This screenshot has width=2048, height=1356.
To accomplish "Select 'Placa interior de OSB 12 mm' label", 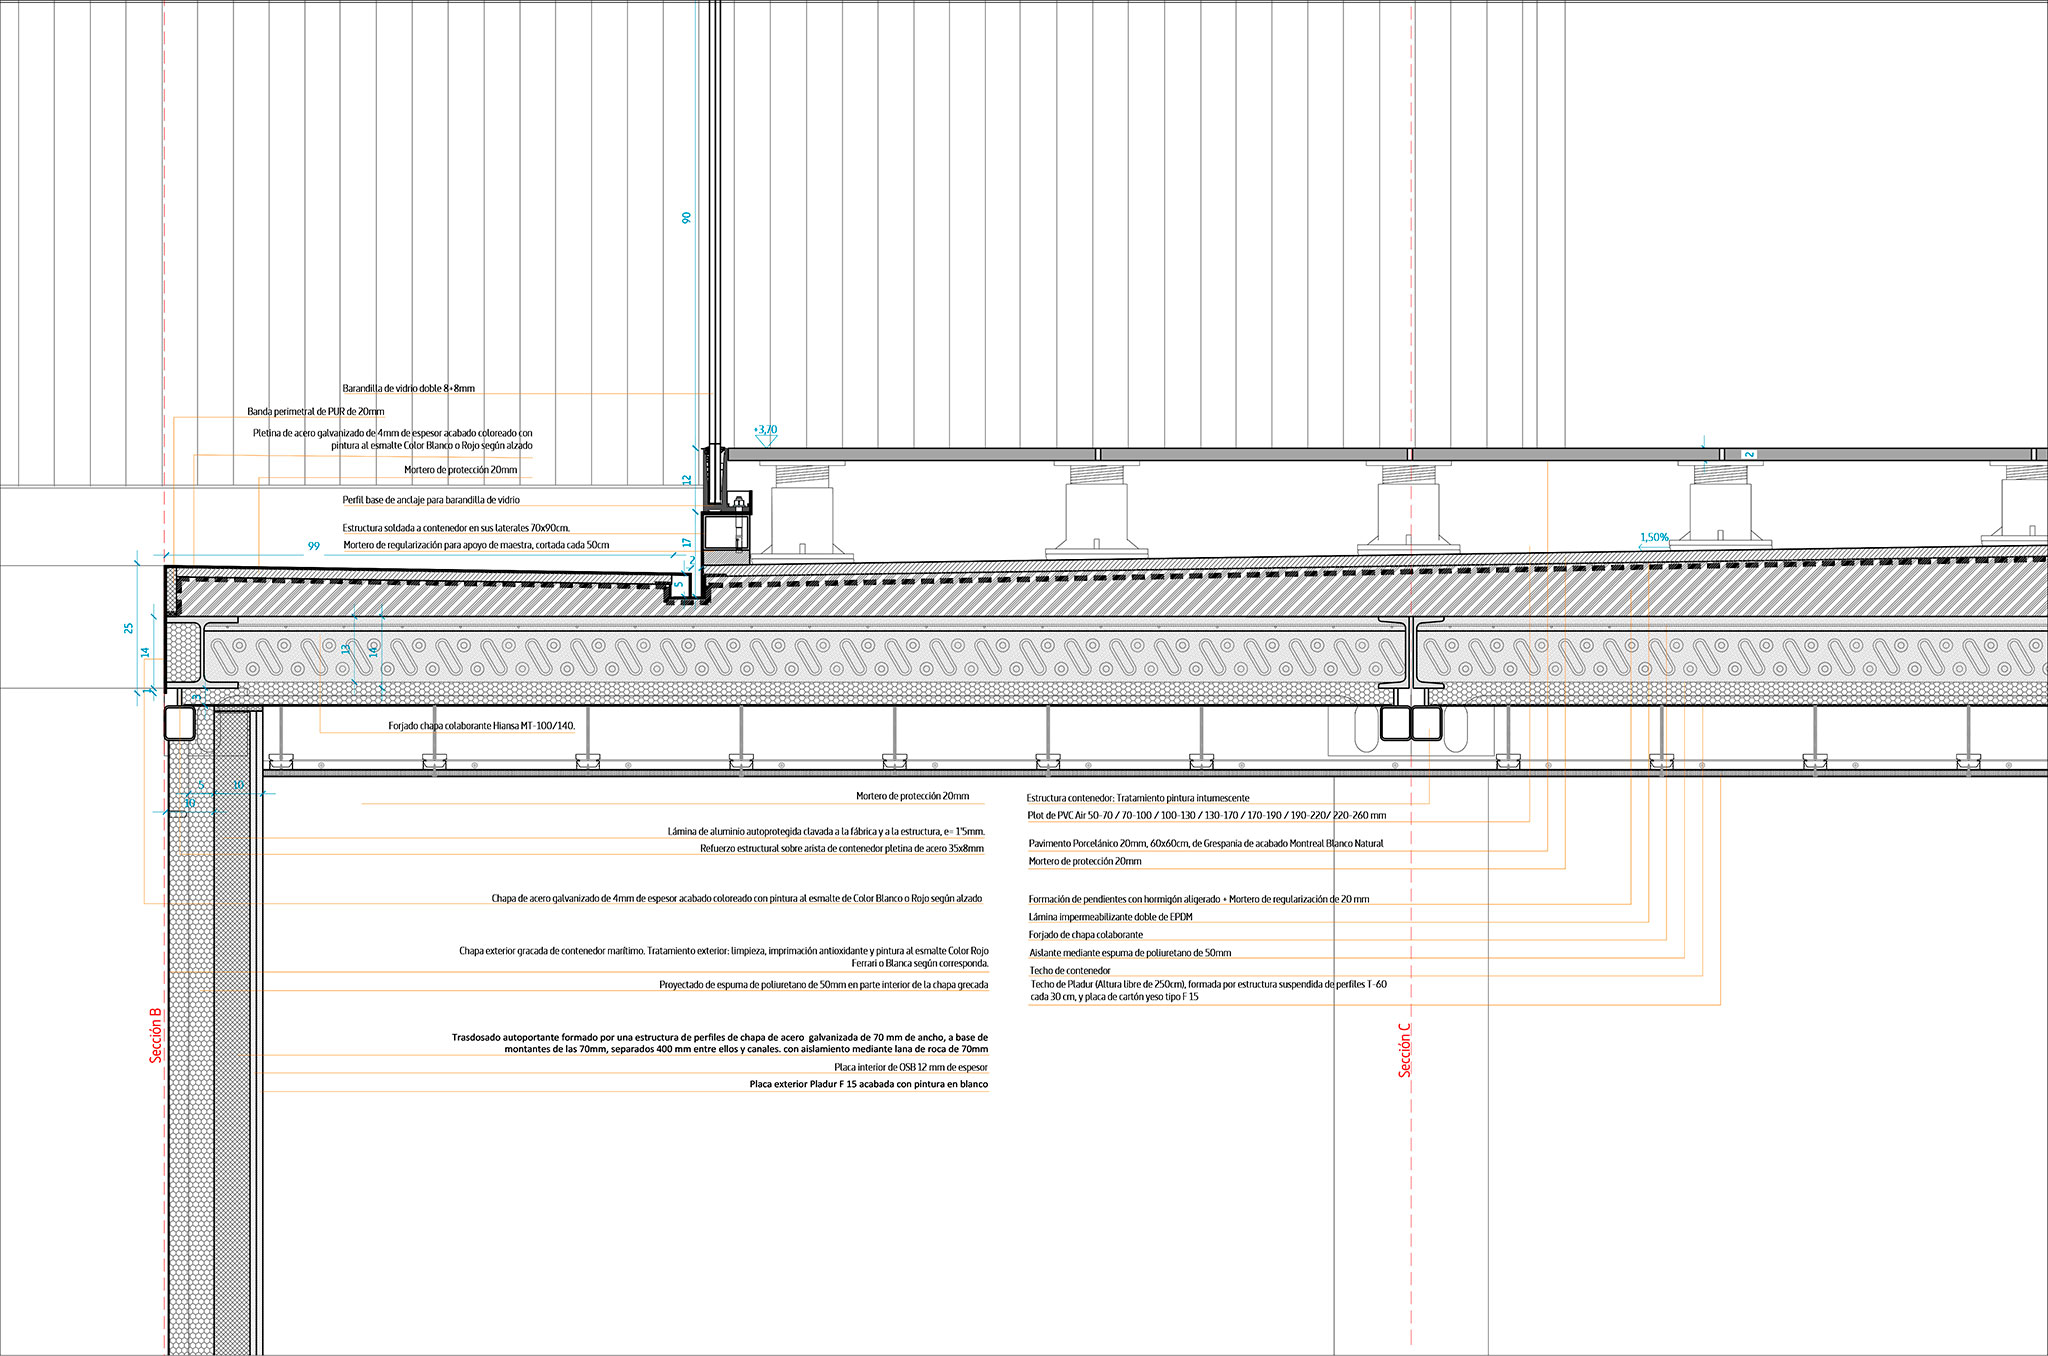I will tap(910, 1068).
